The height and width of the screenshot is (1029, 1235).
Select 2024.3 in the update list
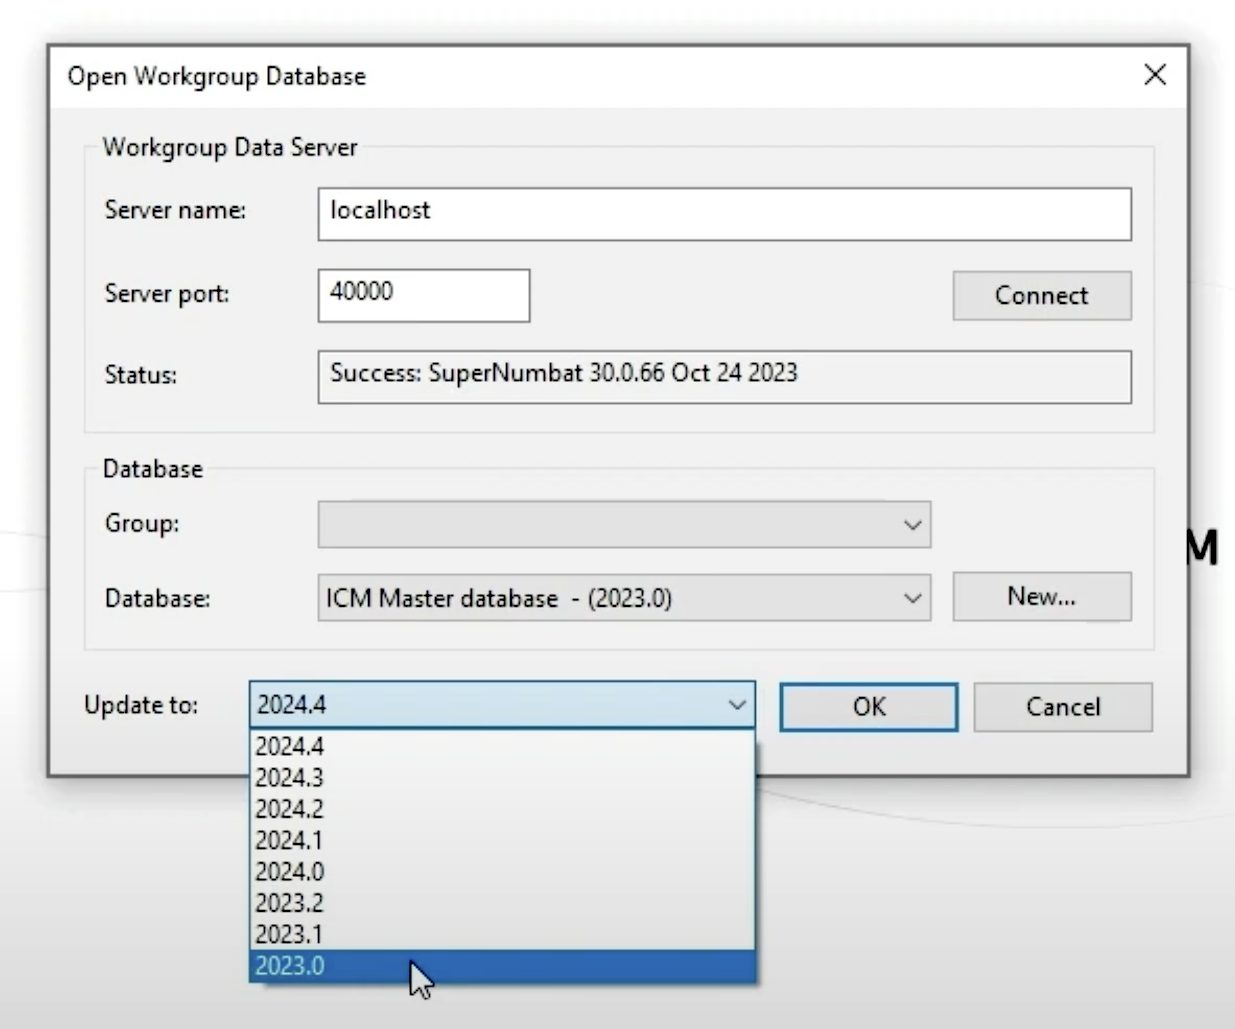coord(502,778)
